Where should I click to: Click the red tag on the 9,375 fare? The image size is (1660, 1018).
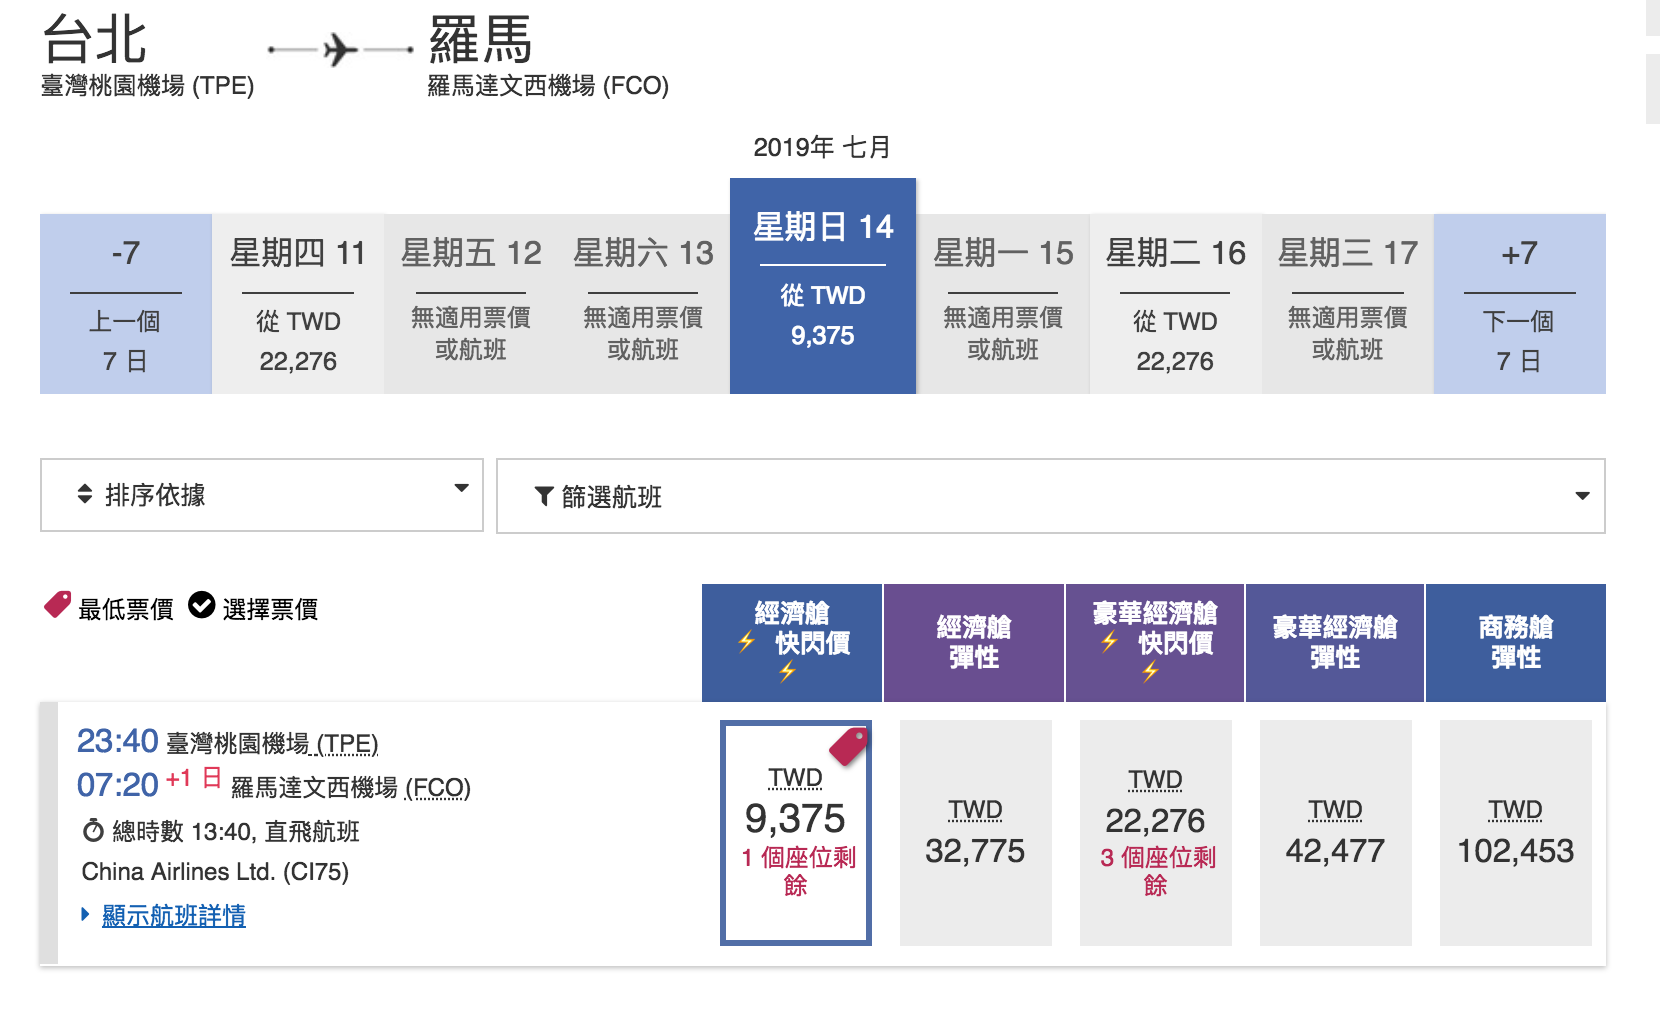(849, 746)
